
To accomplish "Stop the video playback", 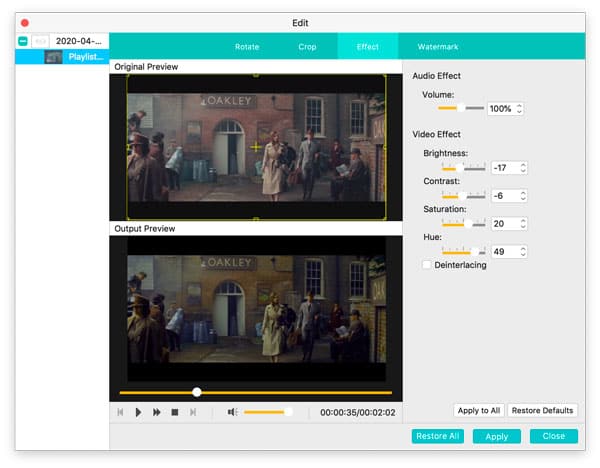I will 175,412.
